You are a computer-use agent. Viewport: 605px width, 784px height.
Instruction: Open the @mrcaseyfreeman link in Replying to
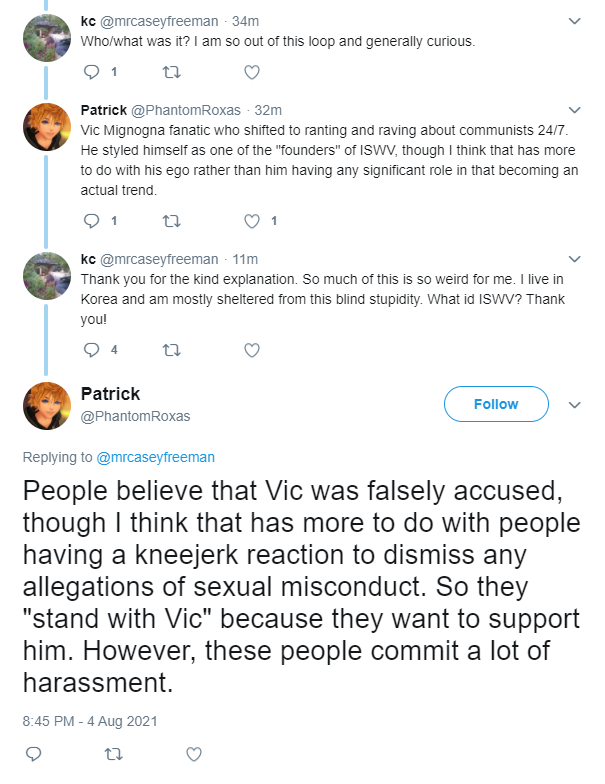(x=156, y=457)
